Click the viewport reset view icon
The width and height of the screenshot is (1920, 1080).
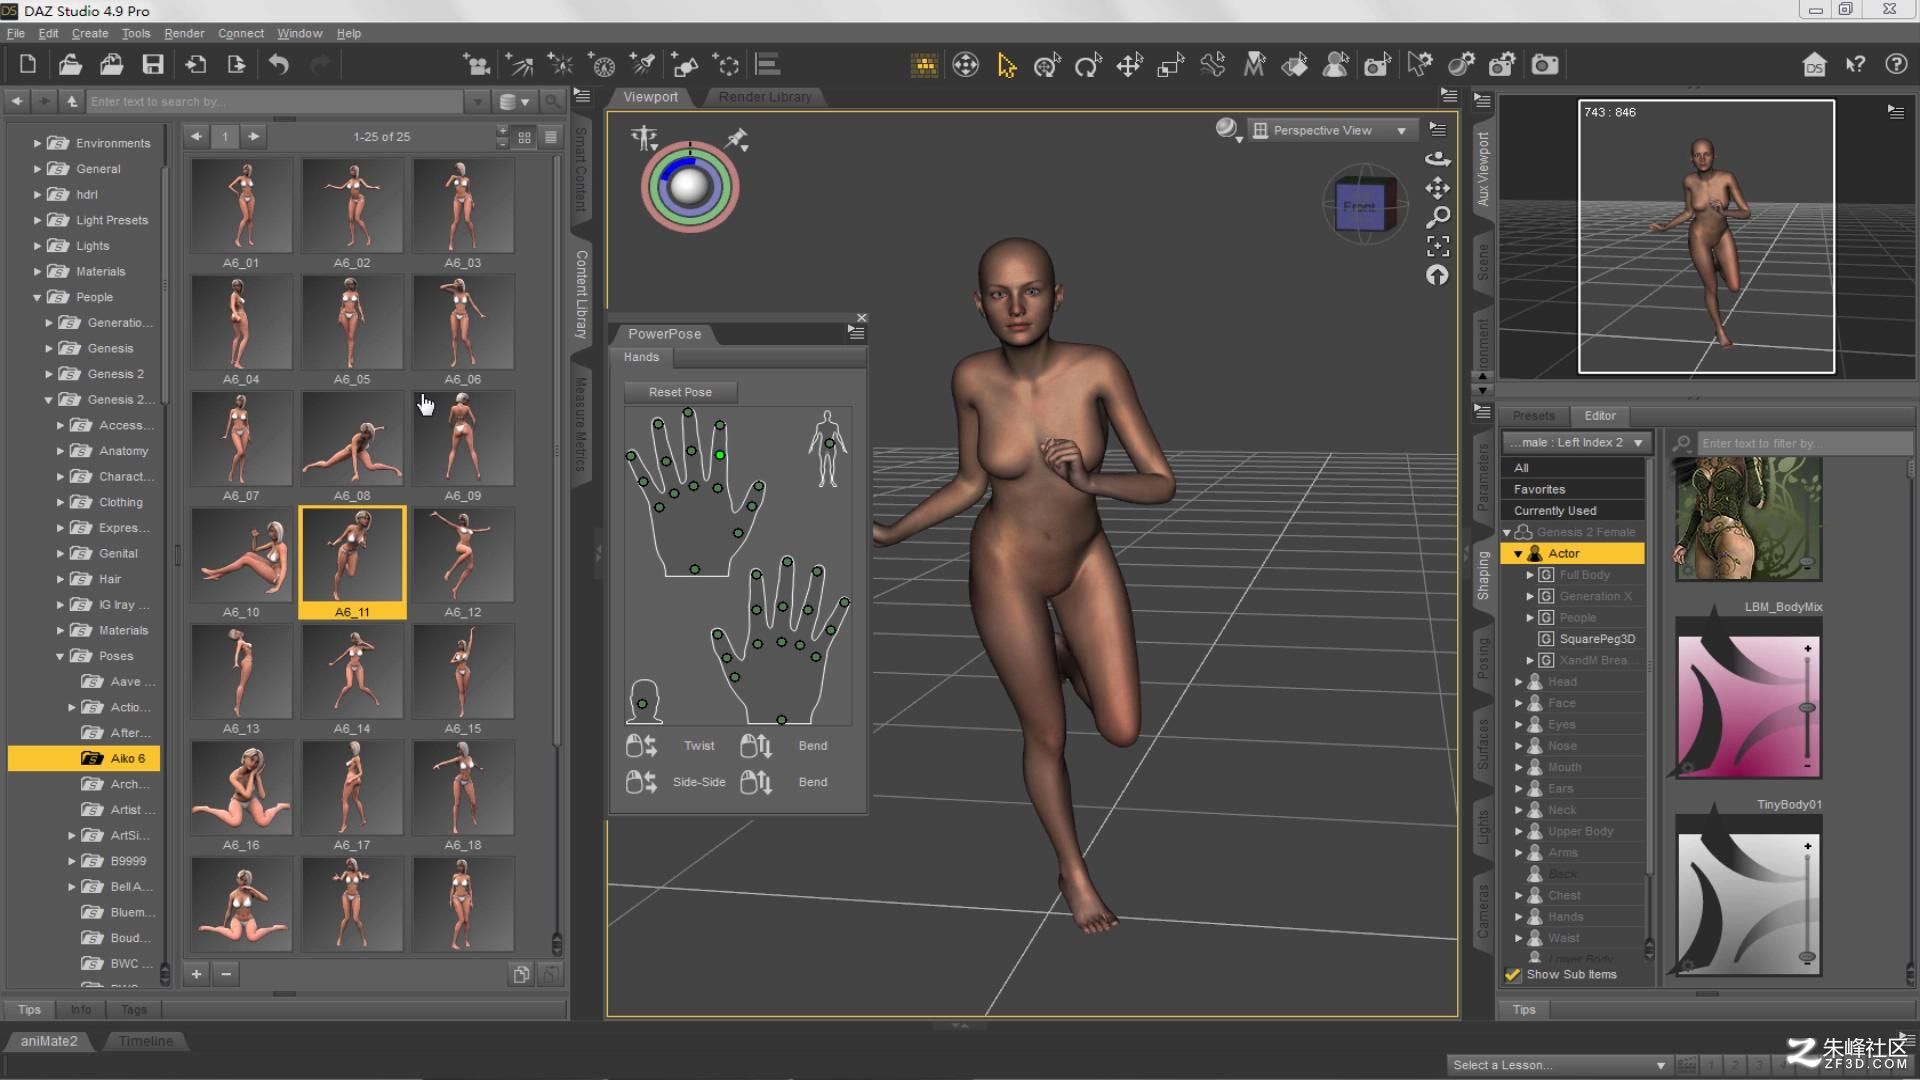(1437, 275)
